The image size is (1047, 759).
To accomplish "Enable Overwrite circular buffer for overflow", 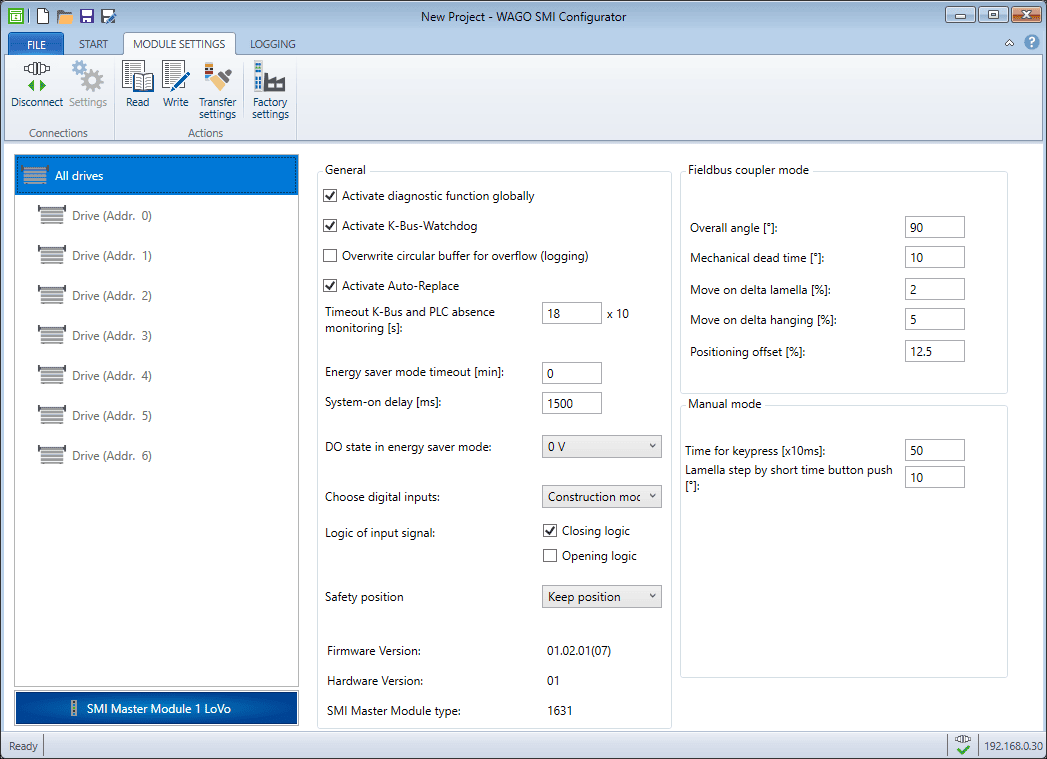I will (x=331, y=256).
